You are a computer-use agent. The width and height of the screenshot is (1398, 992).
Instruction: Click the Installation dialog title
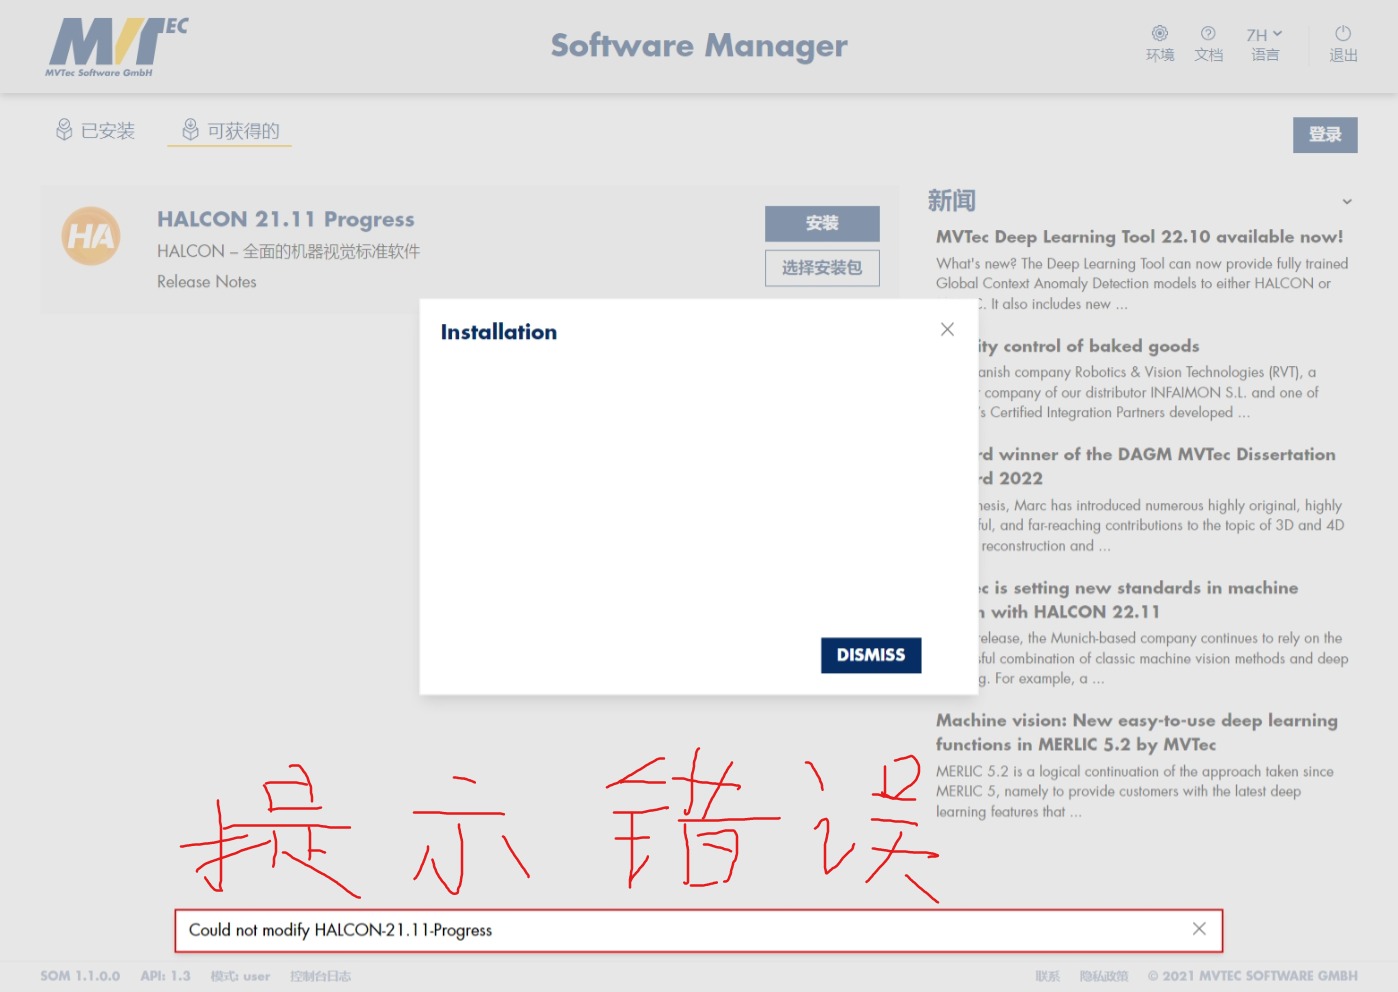pyautogui.click(x=499, y=332)
